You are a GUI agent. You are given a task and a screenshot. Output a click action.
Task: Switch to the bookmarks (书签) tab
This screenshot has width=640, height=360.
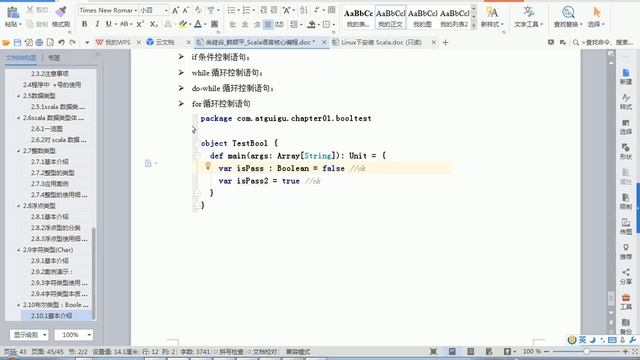click(54, 58)
